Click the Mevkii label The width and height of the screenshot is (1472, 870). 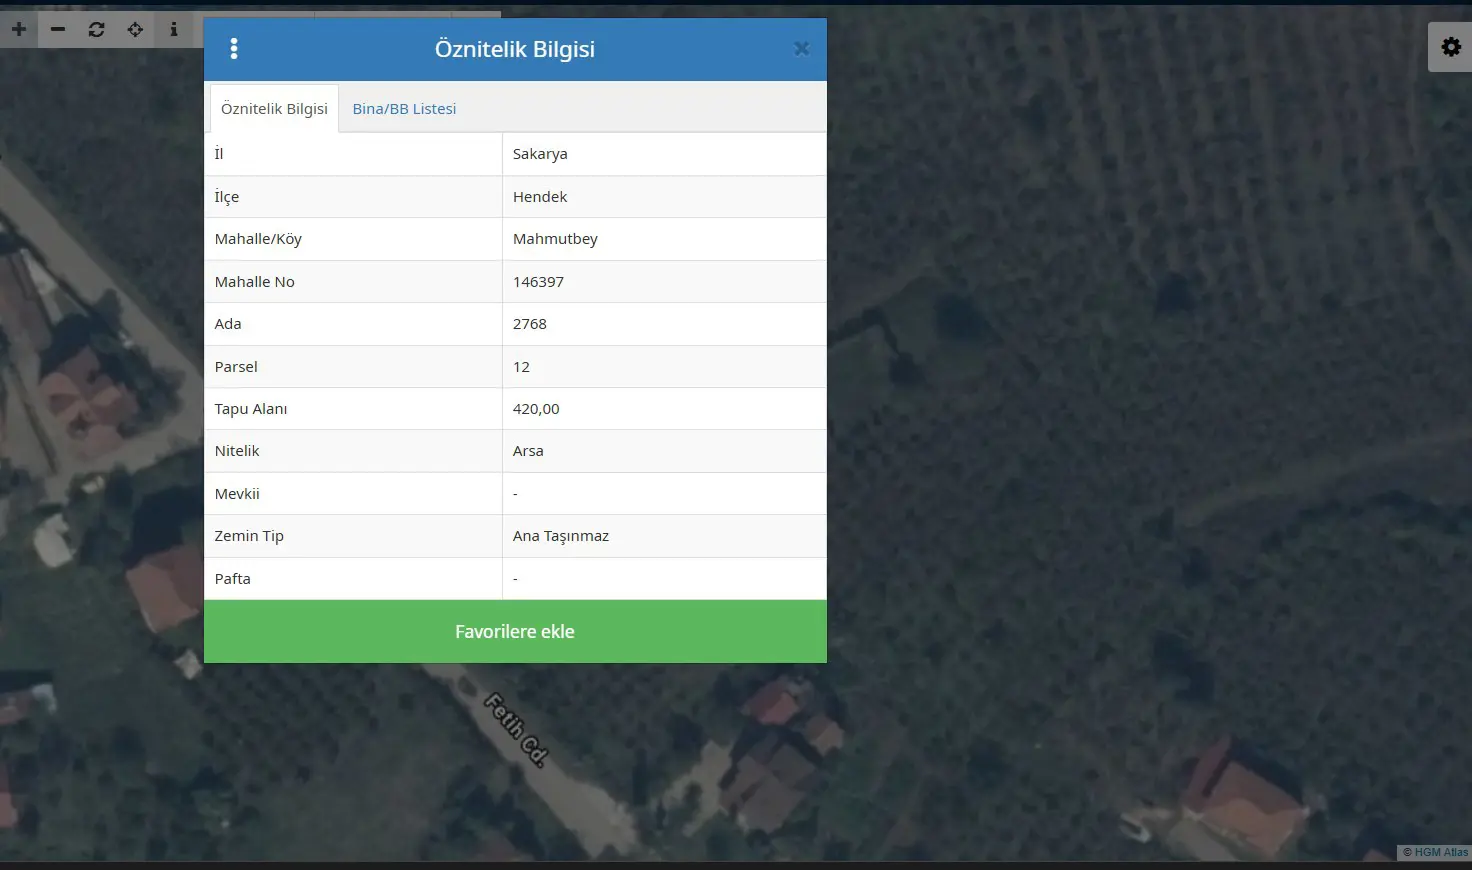click(x=237, y=494)
